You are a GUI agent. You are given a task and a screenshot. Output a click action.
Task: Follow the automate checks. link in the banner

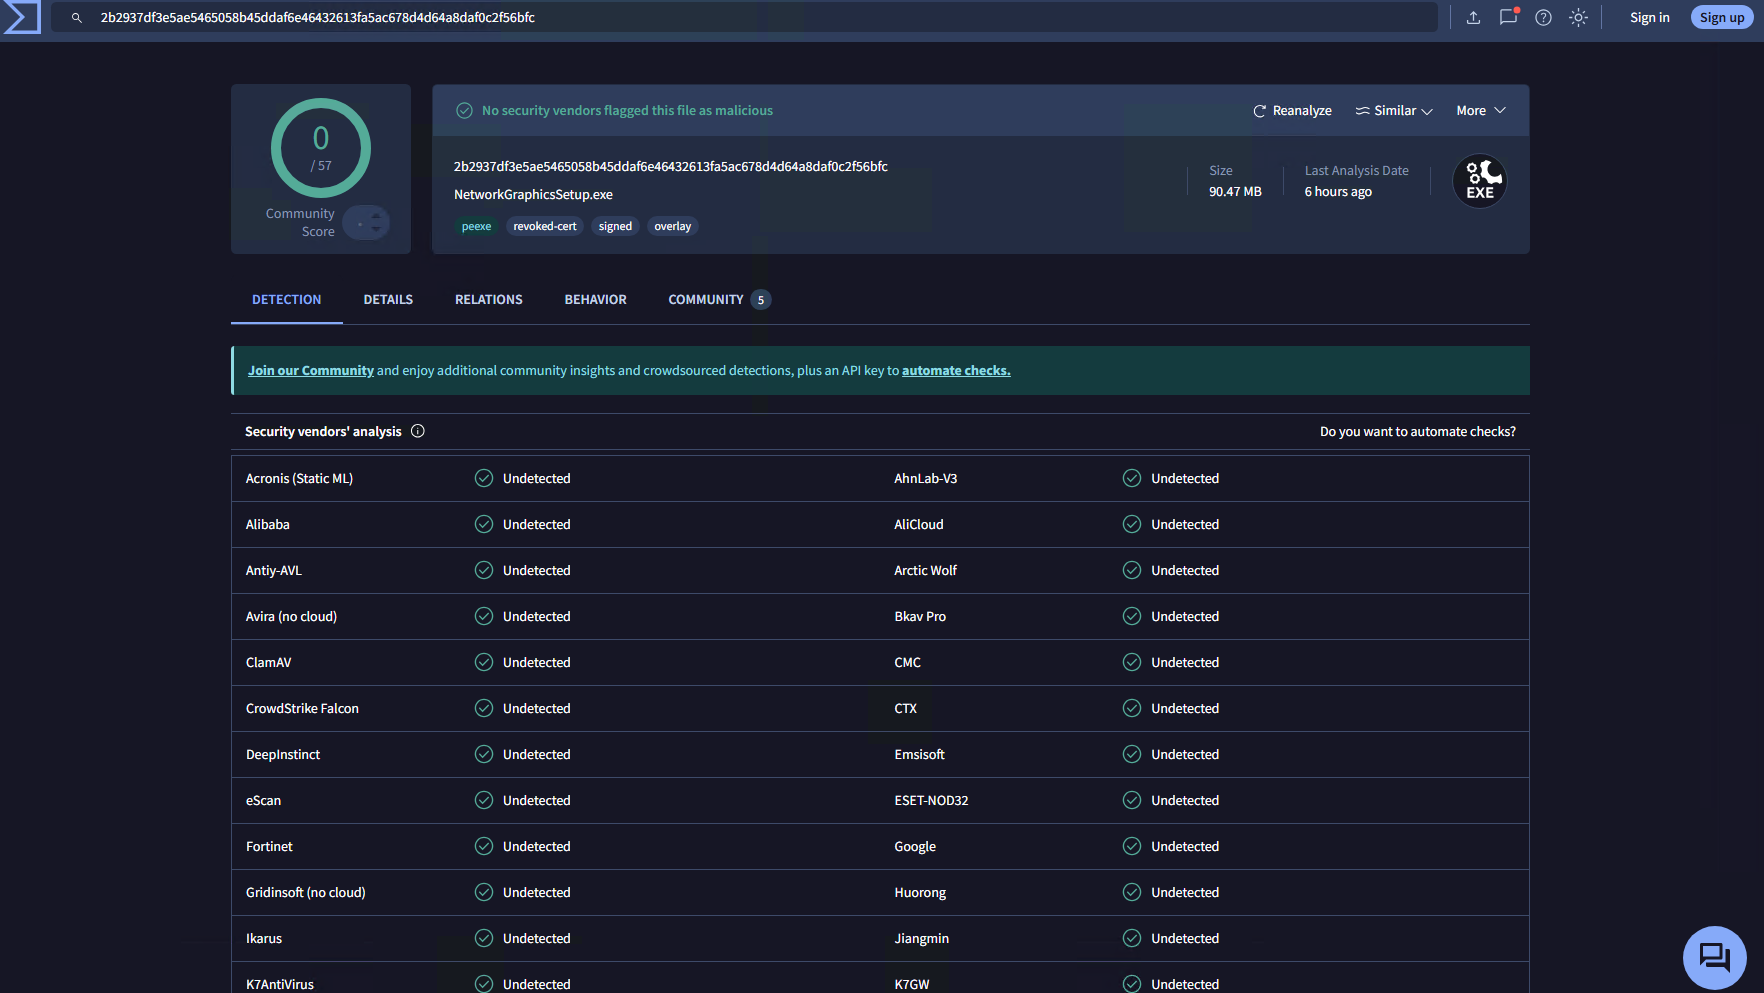(956, 370)
